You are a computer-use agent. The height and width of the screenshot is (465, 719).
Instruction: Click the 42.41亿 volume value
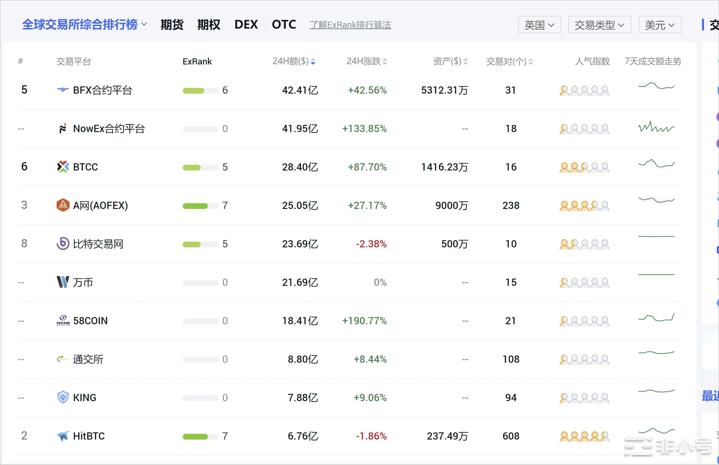coord(300,90)
